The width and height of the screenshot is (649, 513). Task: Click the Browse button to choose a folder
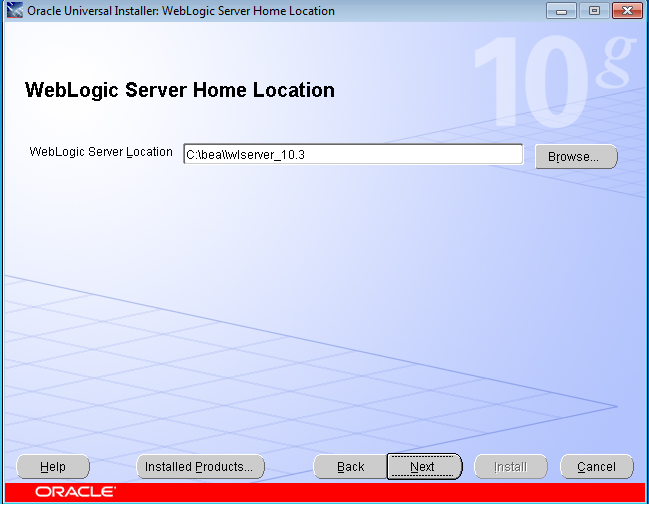[576, 157]
